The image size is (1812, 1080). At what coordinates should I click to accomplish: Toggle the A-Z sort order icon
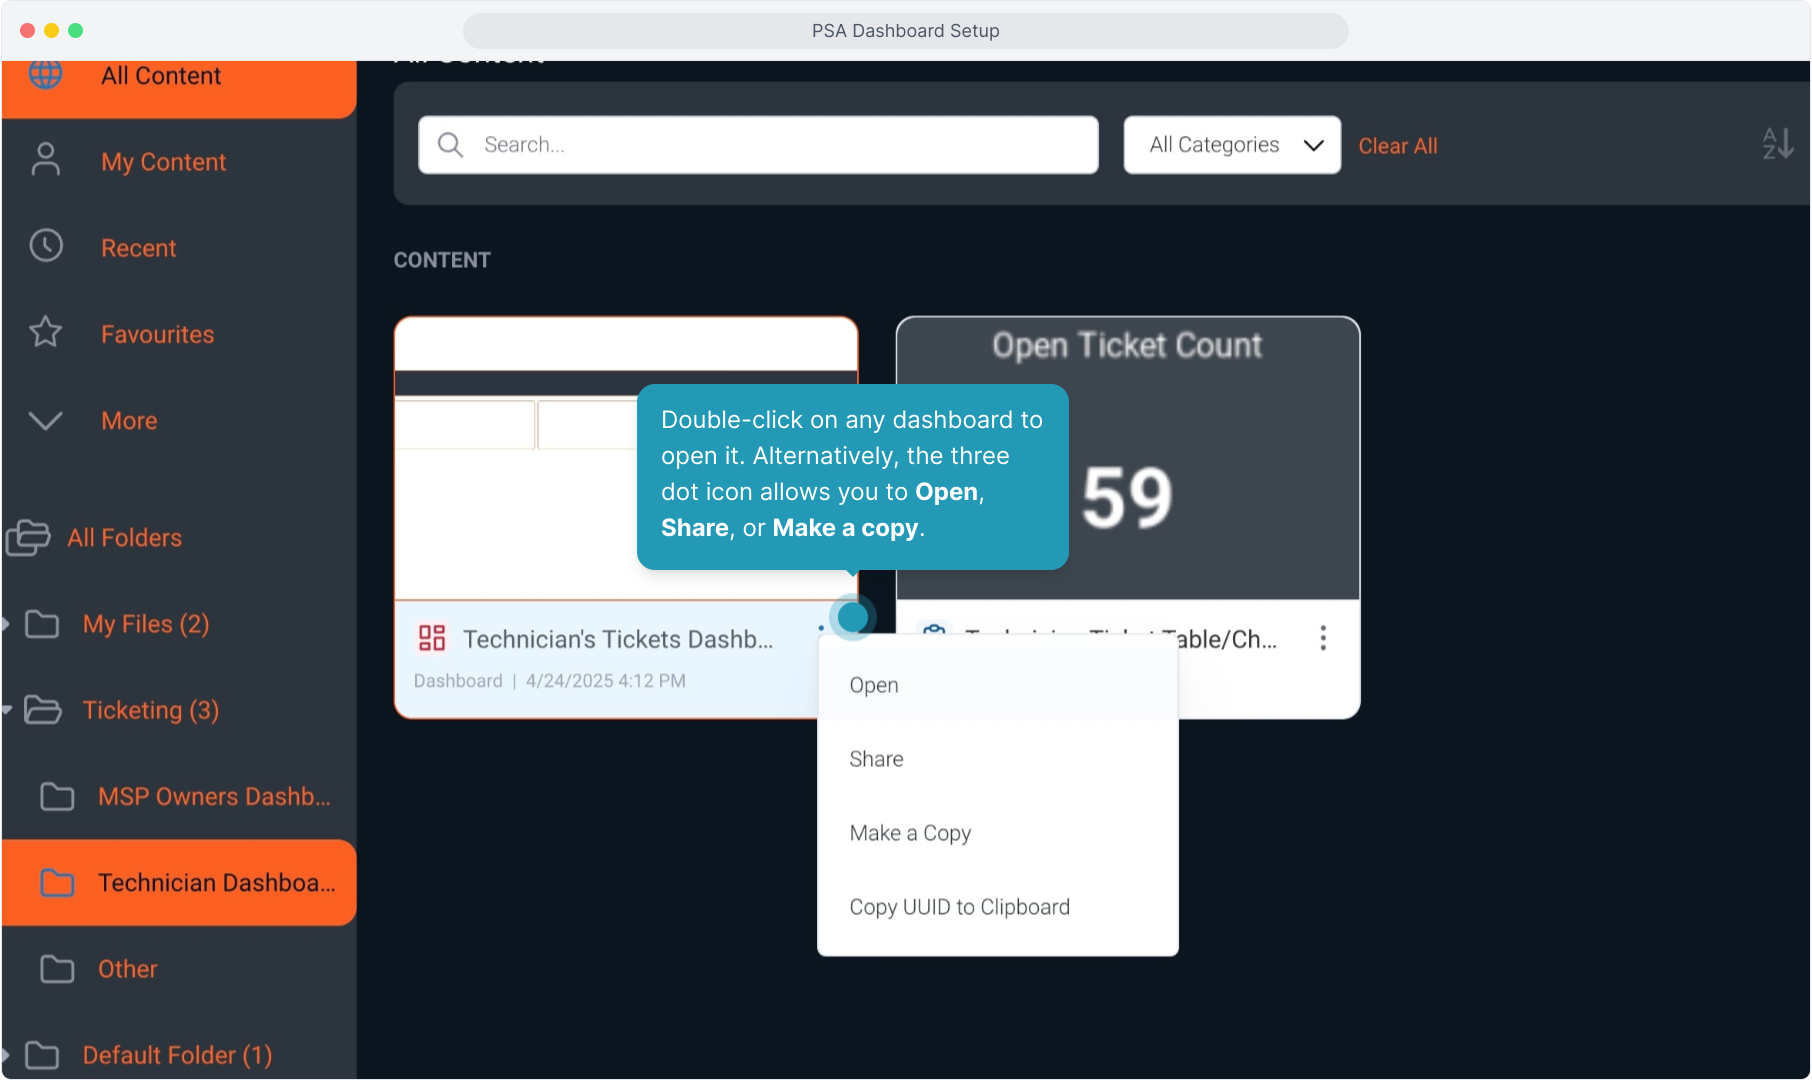[x=1778, y=144]
